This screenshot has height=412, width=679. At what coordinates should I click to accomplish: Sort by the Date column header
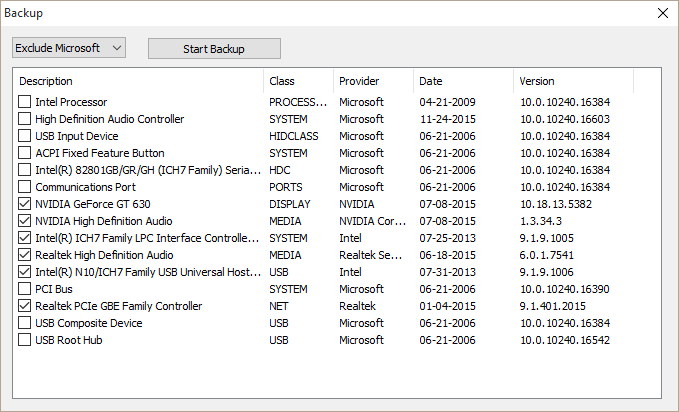pos(463,81)
